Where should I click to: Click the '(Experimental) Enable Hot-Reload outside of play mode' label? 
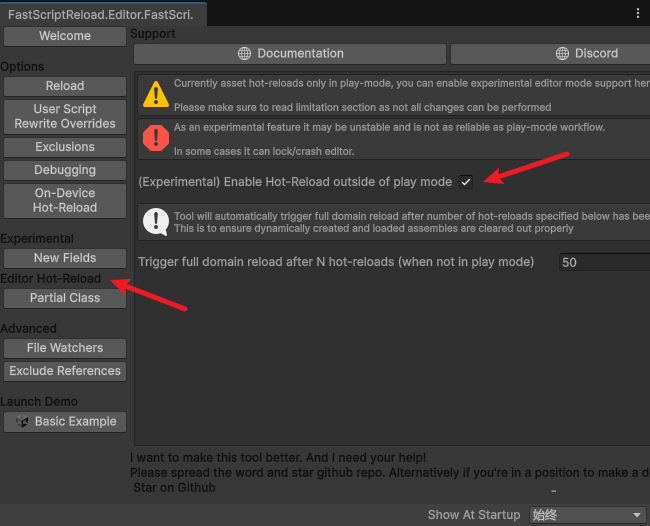point(295,182)
